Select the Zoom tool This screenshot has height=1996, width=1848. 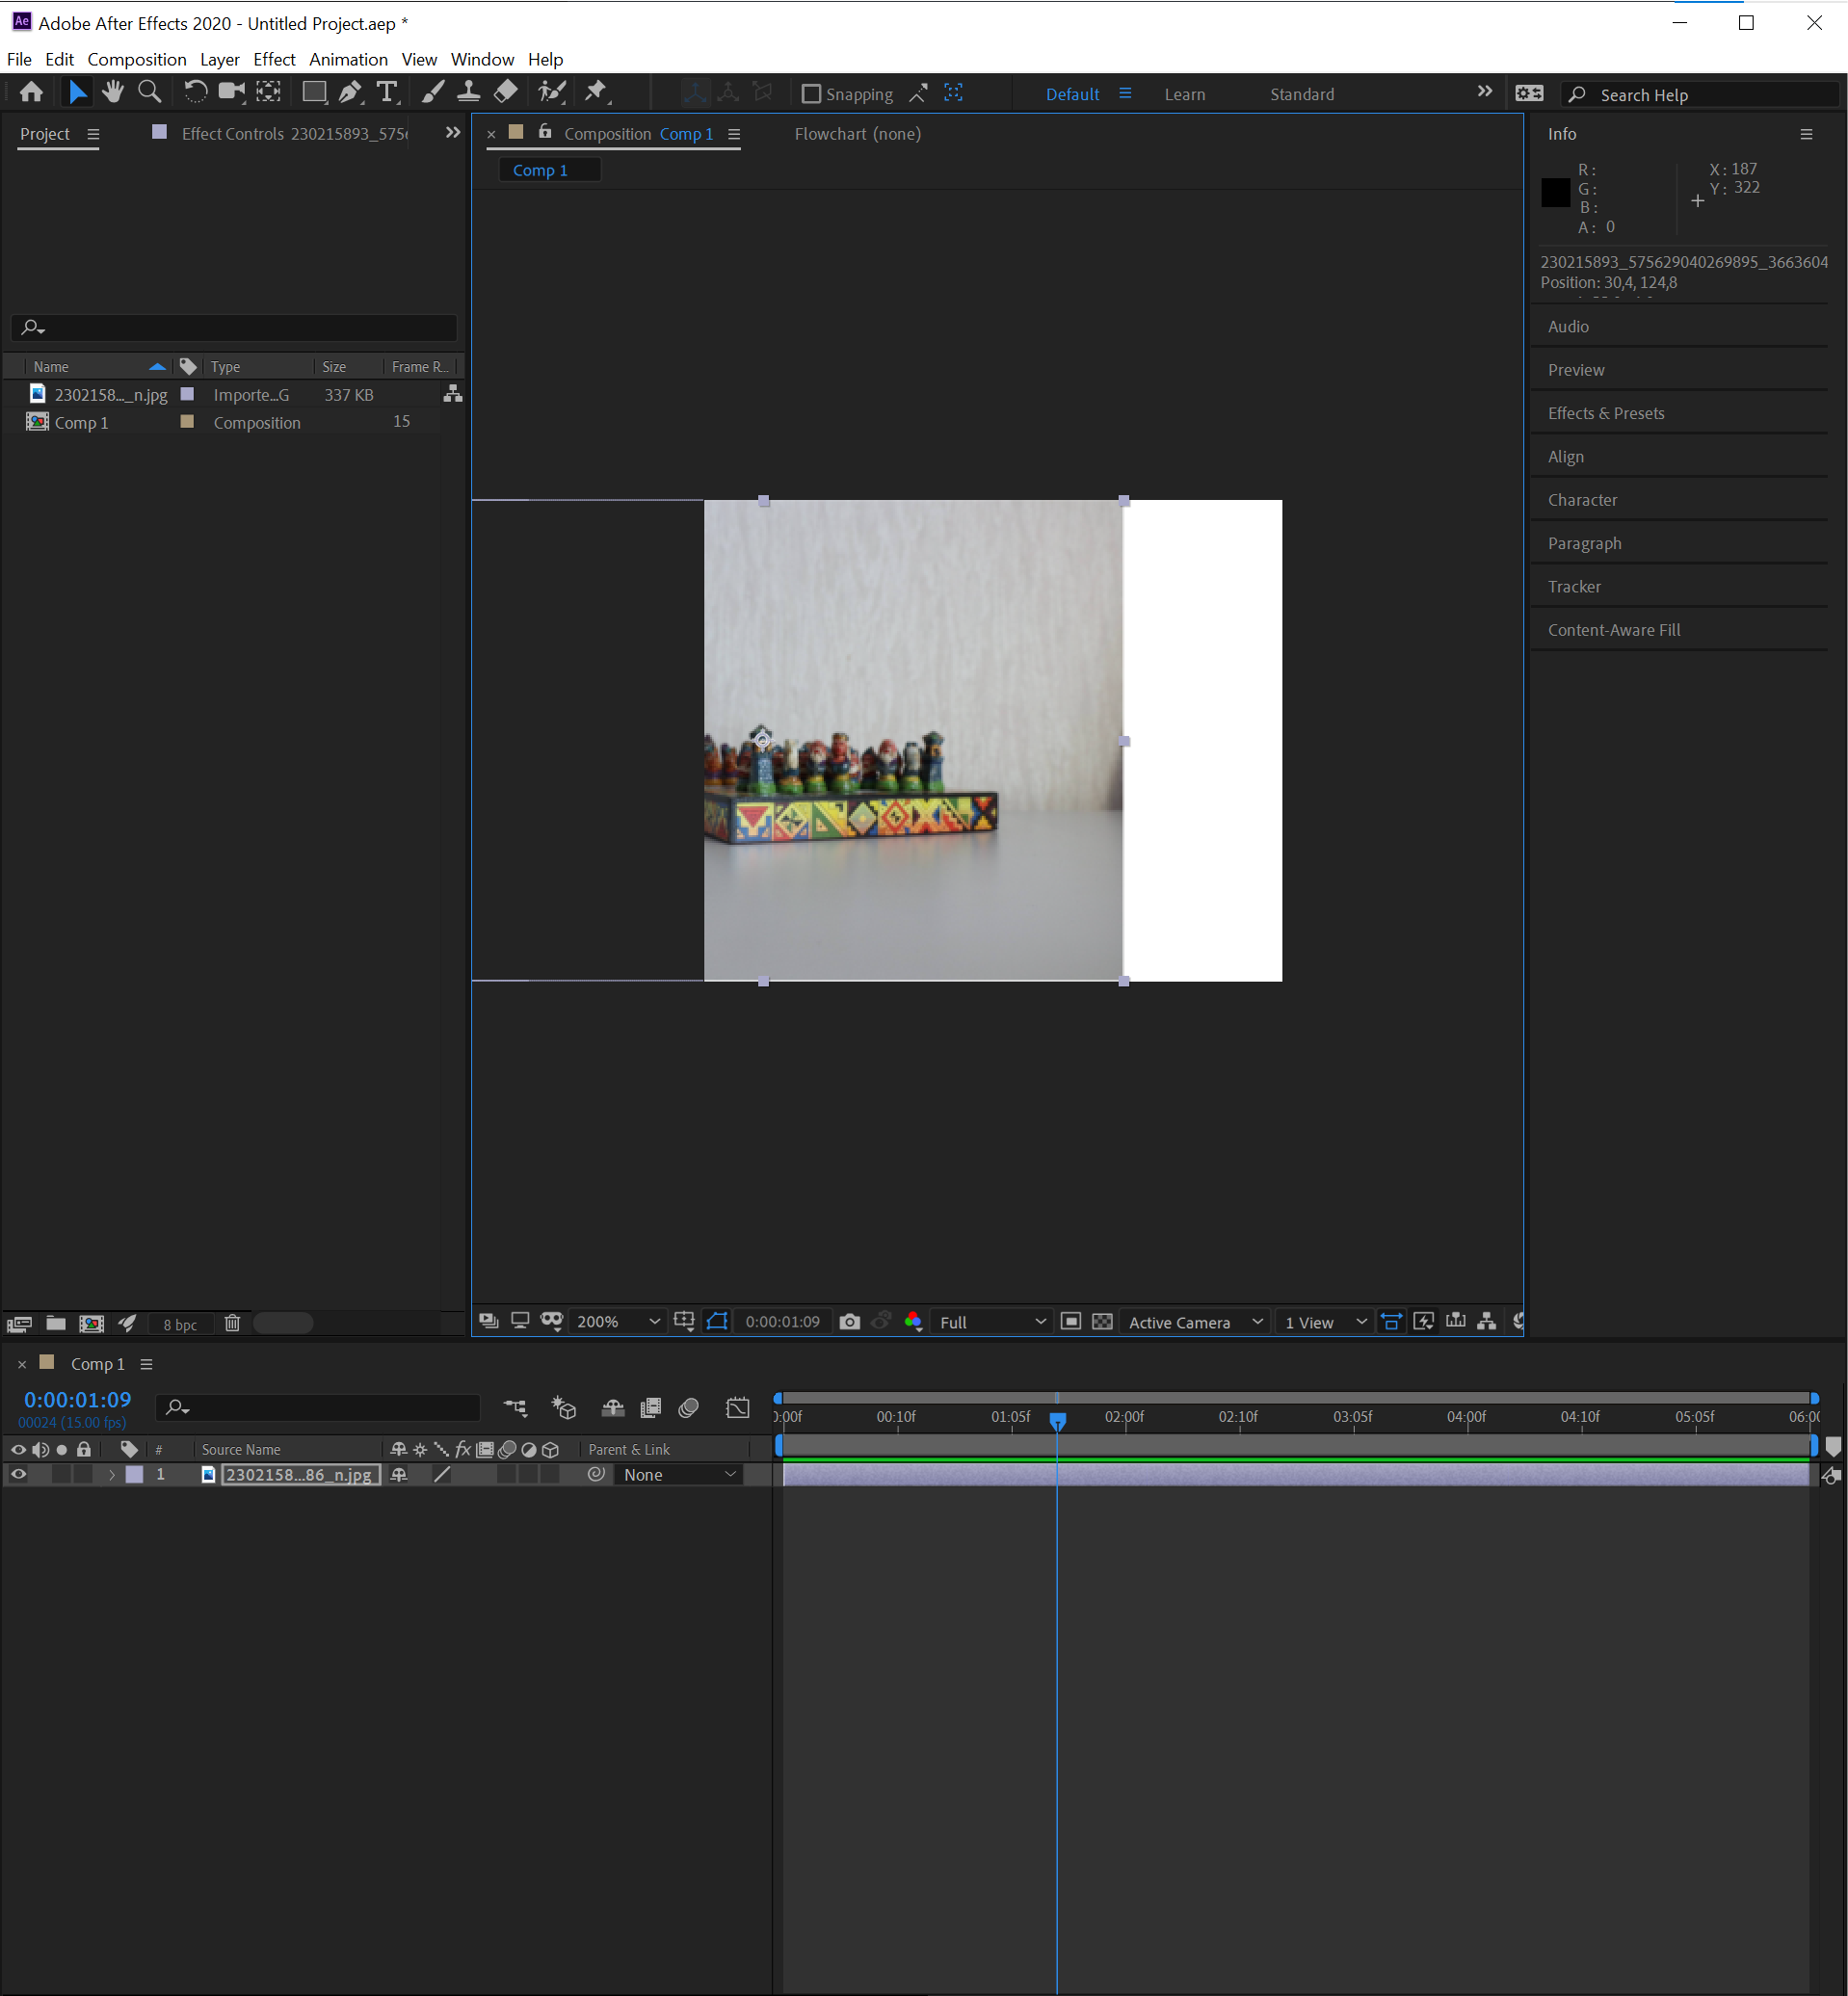click(150, 92)
